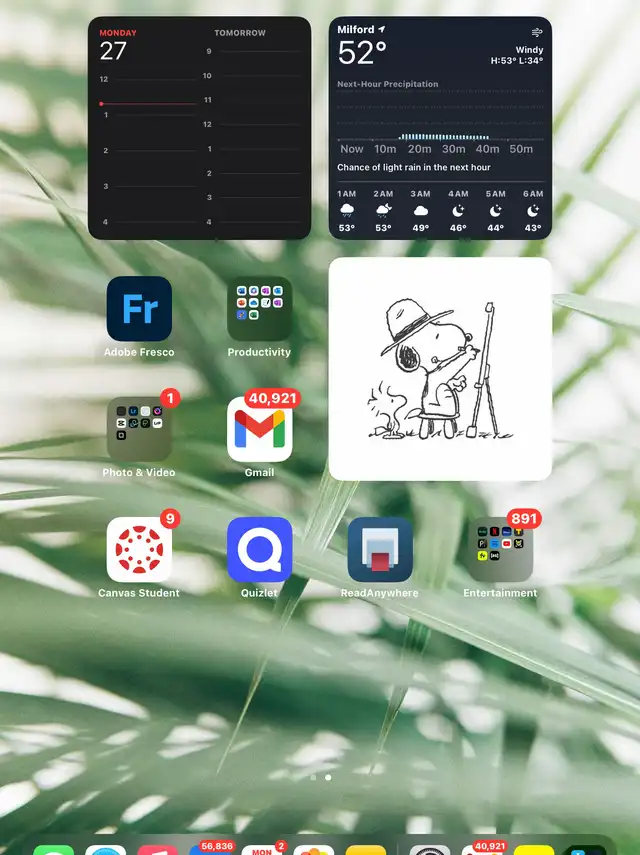
Task: Expand the Photo & Video folder
Action: point(139,430)
